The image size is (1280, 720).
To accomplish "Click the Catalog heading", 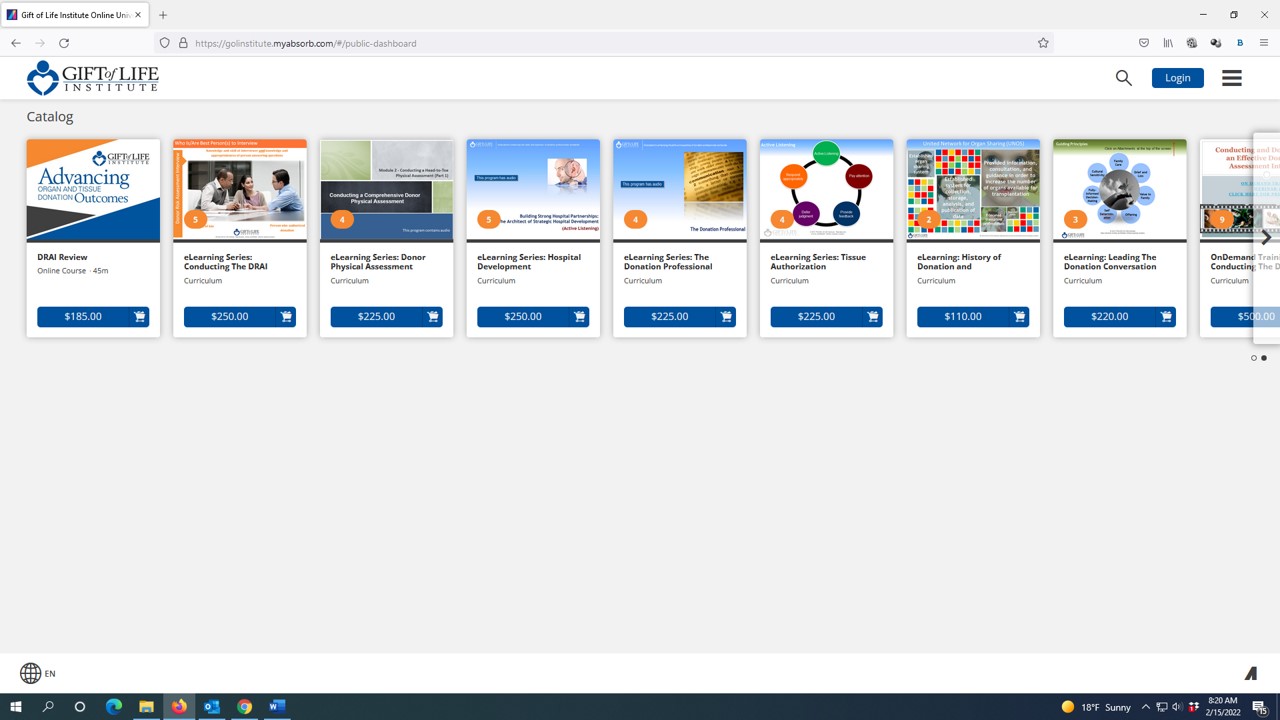I will click(50, 116).
